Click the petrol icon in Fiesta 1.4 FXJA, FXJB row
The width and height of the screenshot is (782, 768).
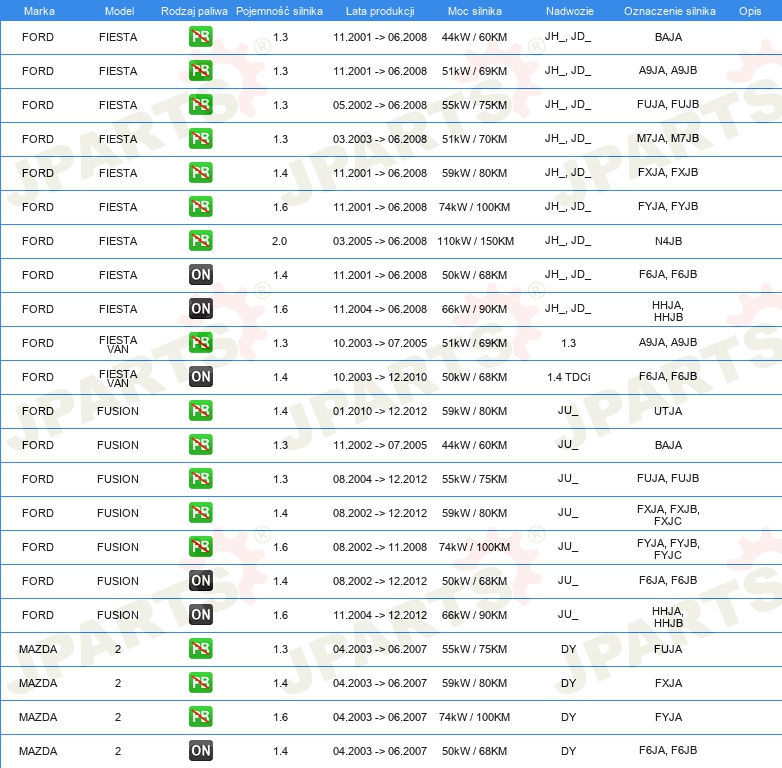tap(200, 173)
